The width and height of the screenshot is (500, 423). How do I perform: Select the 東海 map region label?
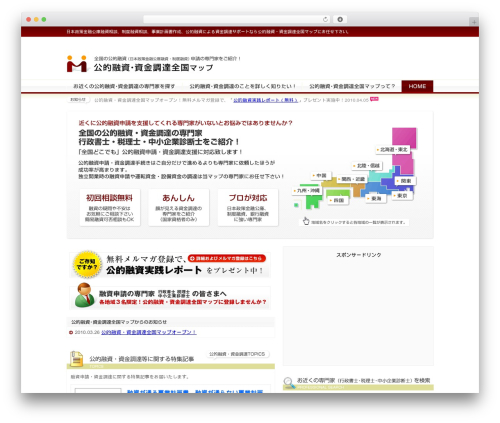(376, 198)
